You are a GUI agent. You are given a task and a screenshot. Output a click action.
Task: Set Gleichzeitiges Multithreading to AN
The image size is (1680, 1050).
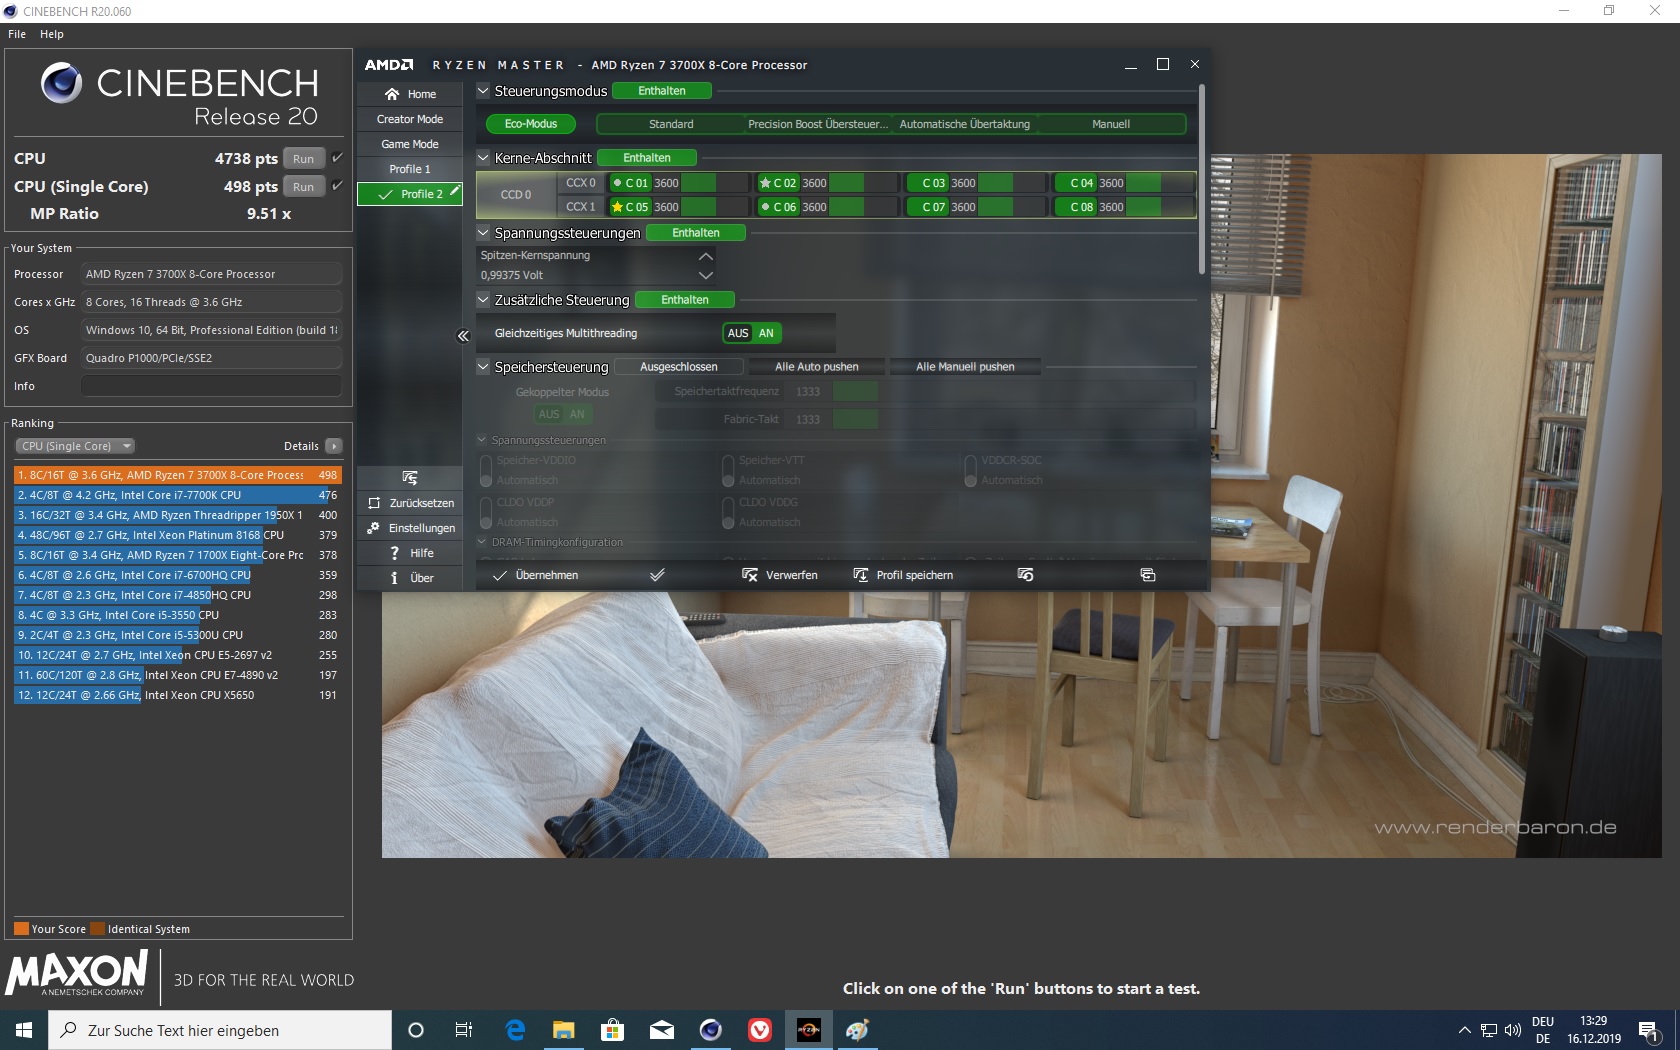pos(766,333)
